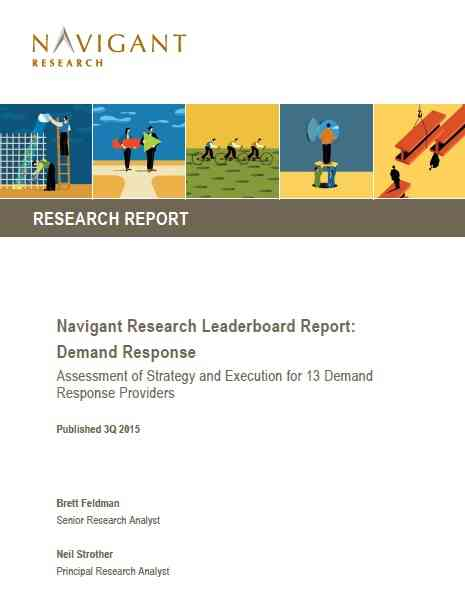465x597 pixels.
Task: Select the 'Demand Response' title line
Action: 126,352
